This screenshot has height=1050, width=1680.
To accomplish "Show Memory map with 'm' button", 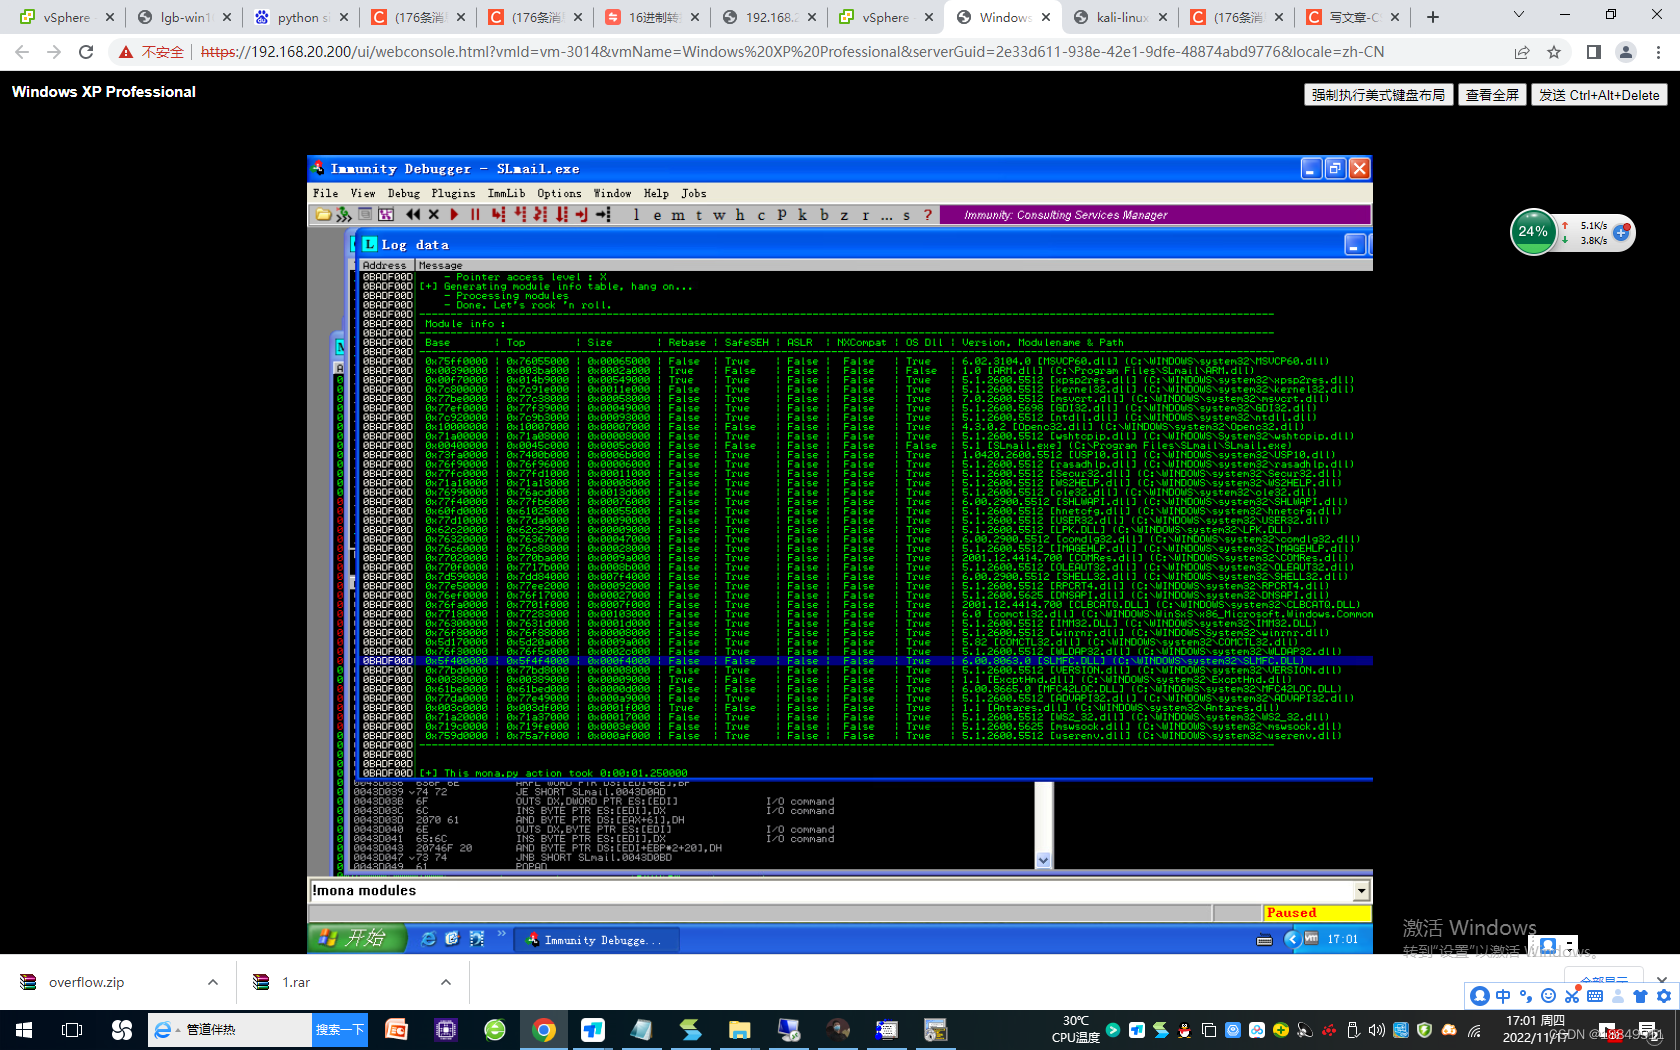I will 678,214.
